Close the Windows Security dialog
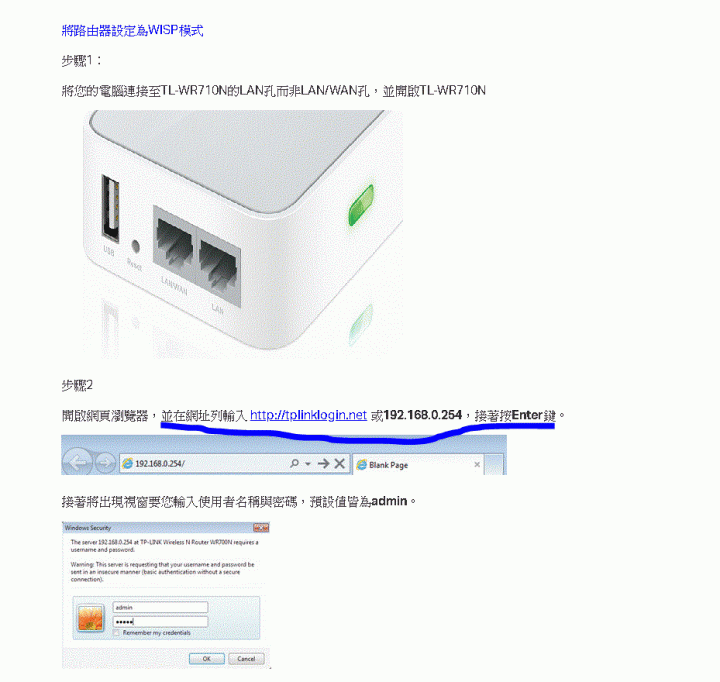 click(261, 528)
